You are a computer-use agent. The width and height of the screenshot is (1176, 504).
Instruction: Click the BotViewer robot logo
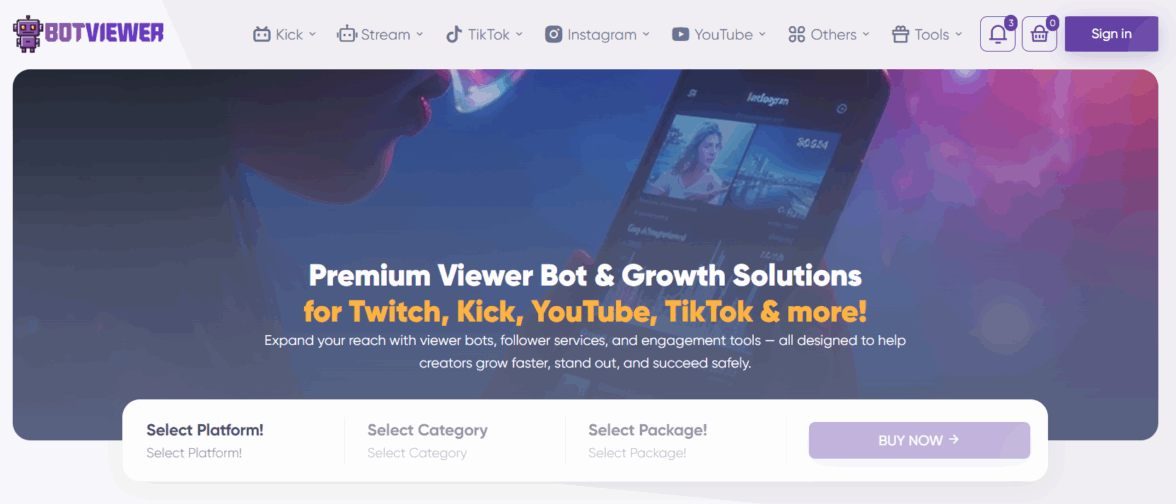click(x=29, y=34)
